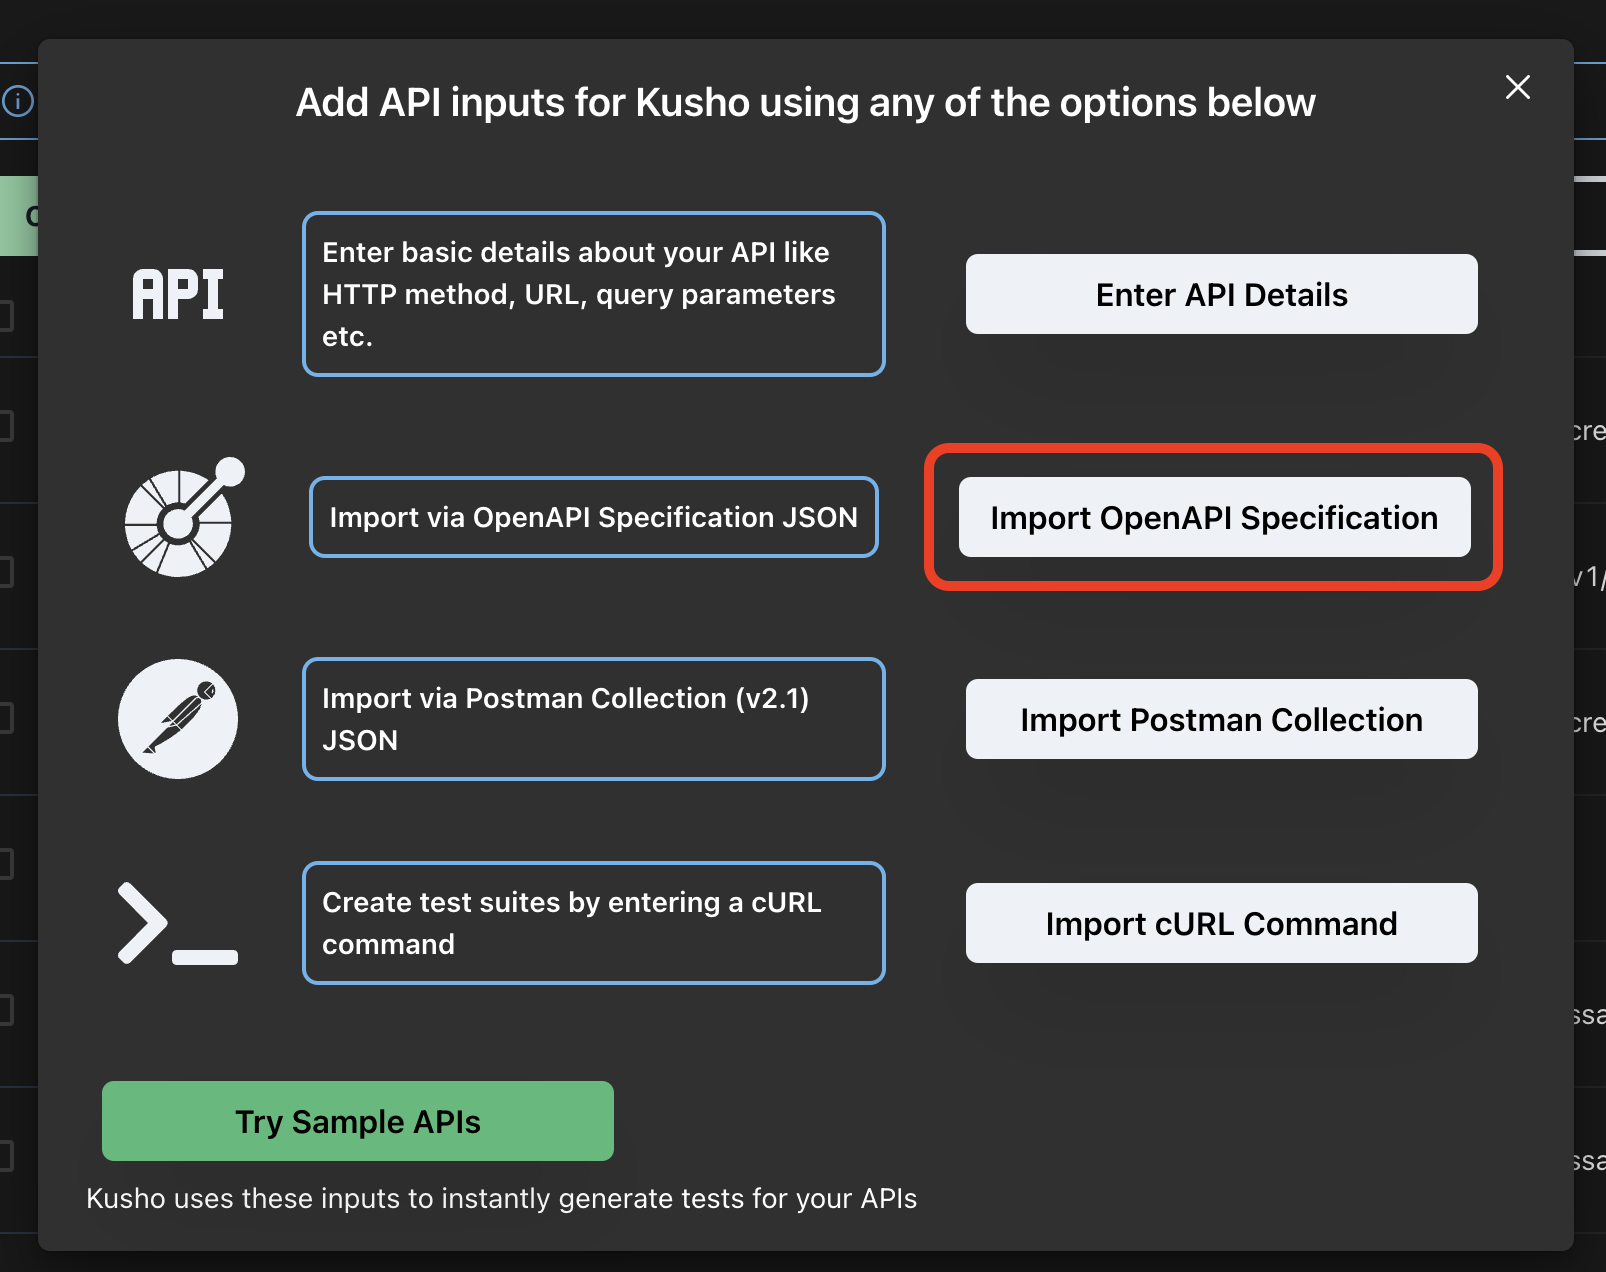The height and width of the screenshot is (1272, 1606).
Task: Click the terminal prompt cURL icon
Action: (178, 923)
